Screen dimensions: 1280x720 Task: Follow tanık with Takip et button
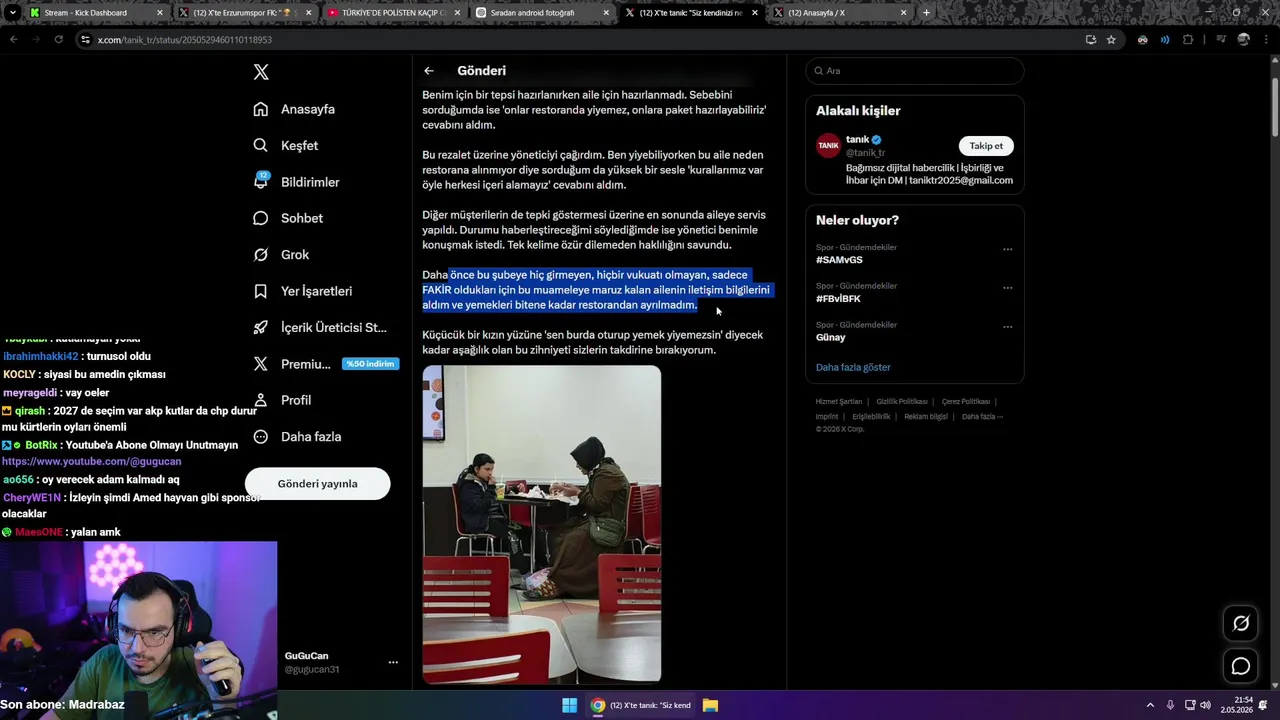point(986,146)
